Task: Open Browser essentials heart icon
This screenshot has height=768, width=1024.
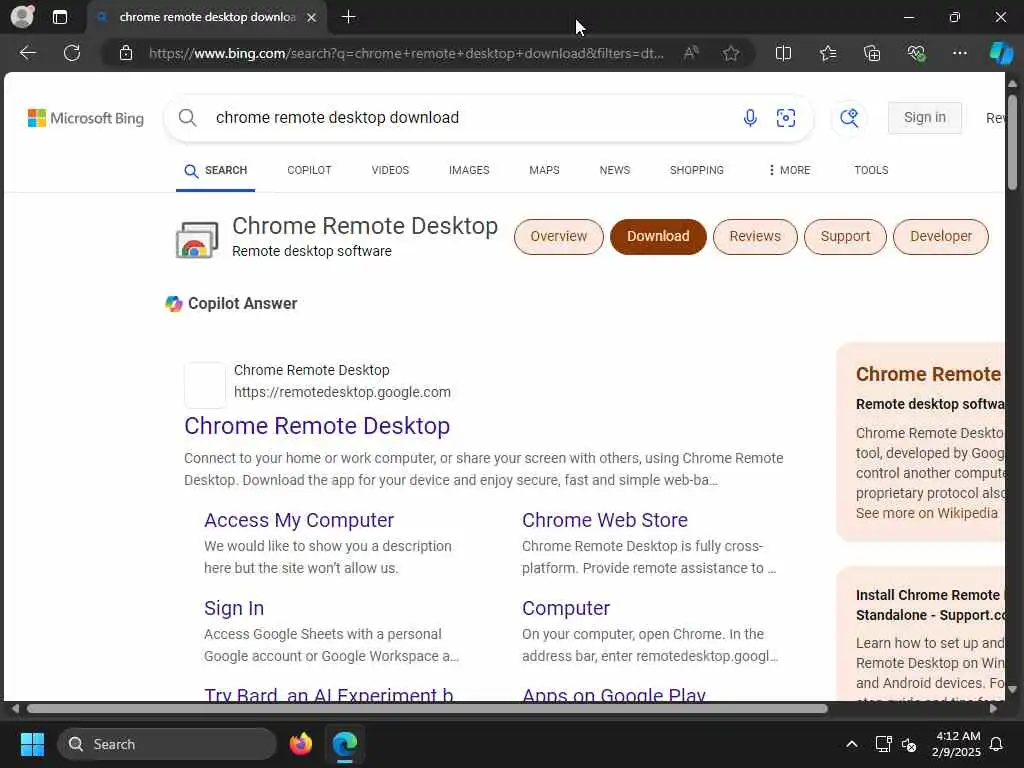Action: coord(916,53)
